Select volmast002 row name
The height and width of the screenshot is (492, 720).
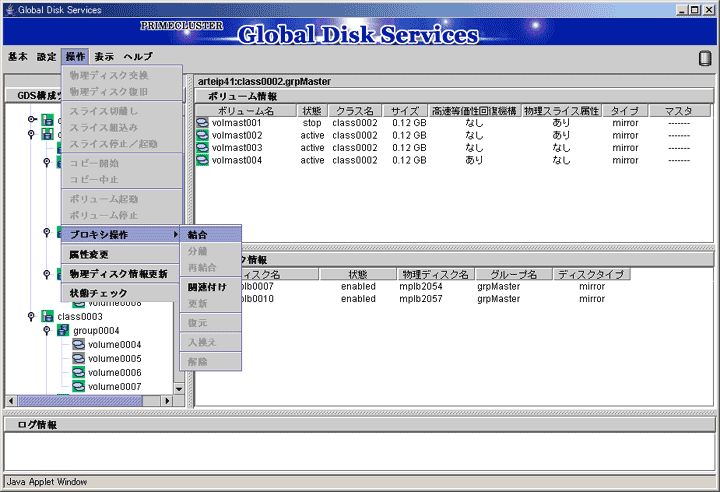[237, 135]
